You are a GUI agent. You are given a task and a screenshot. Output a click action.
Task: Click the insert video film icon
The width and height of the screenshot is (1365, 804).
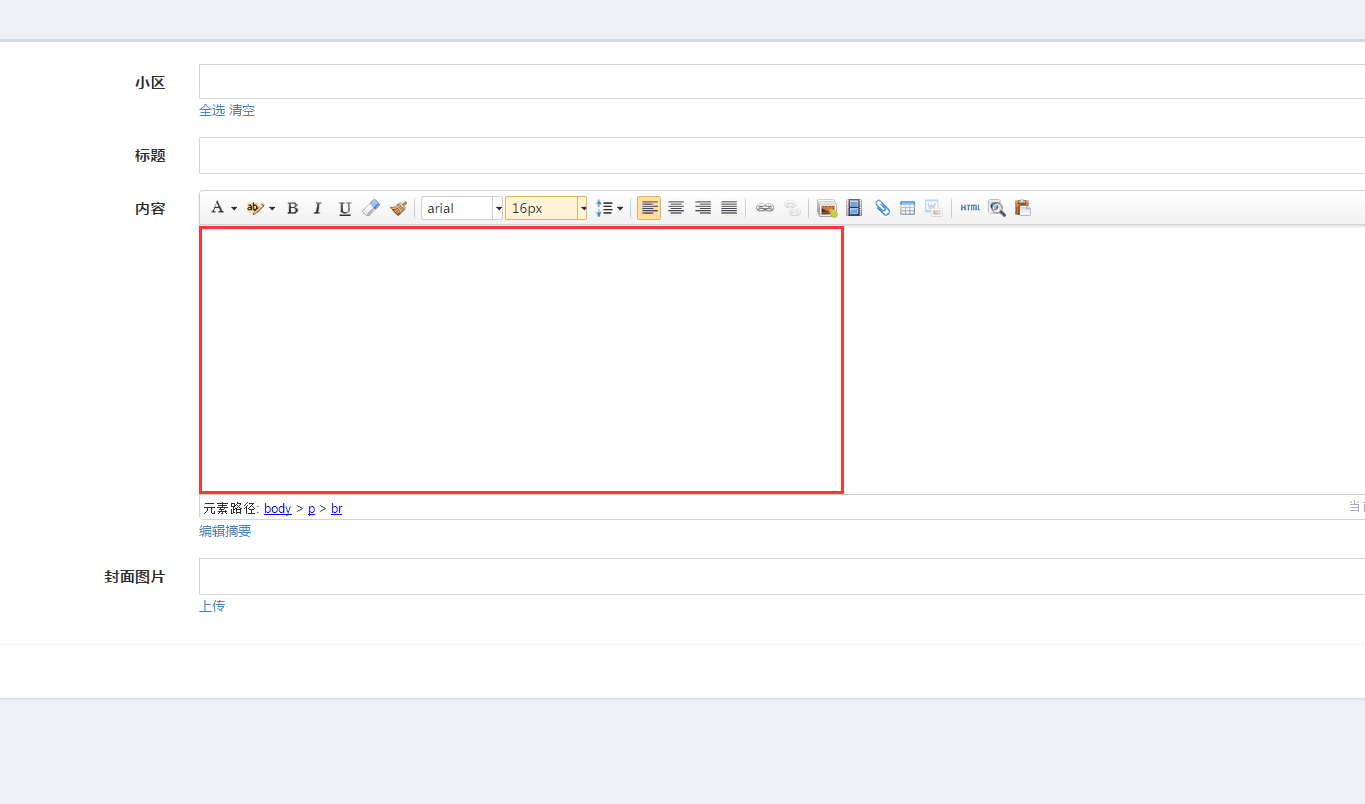854,208
